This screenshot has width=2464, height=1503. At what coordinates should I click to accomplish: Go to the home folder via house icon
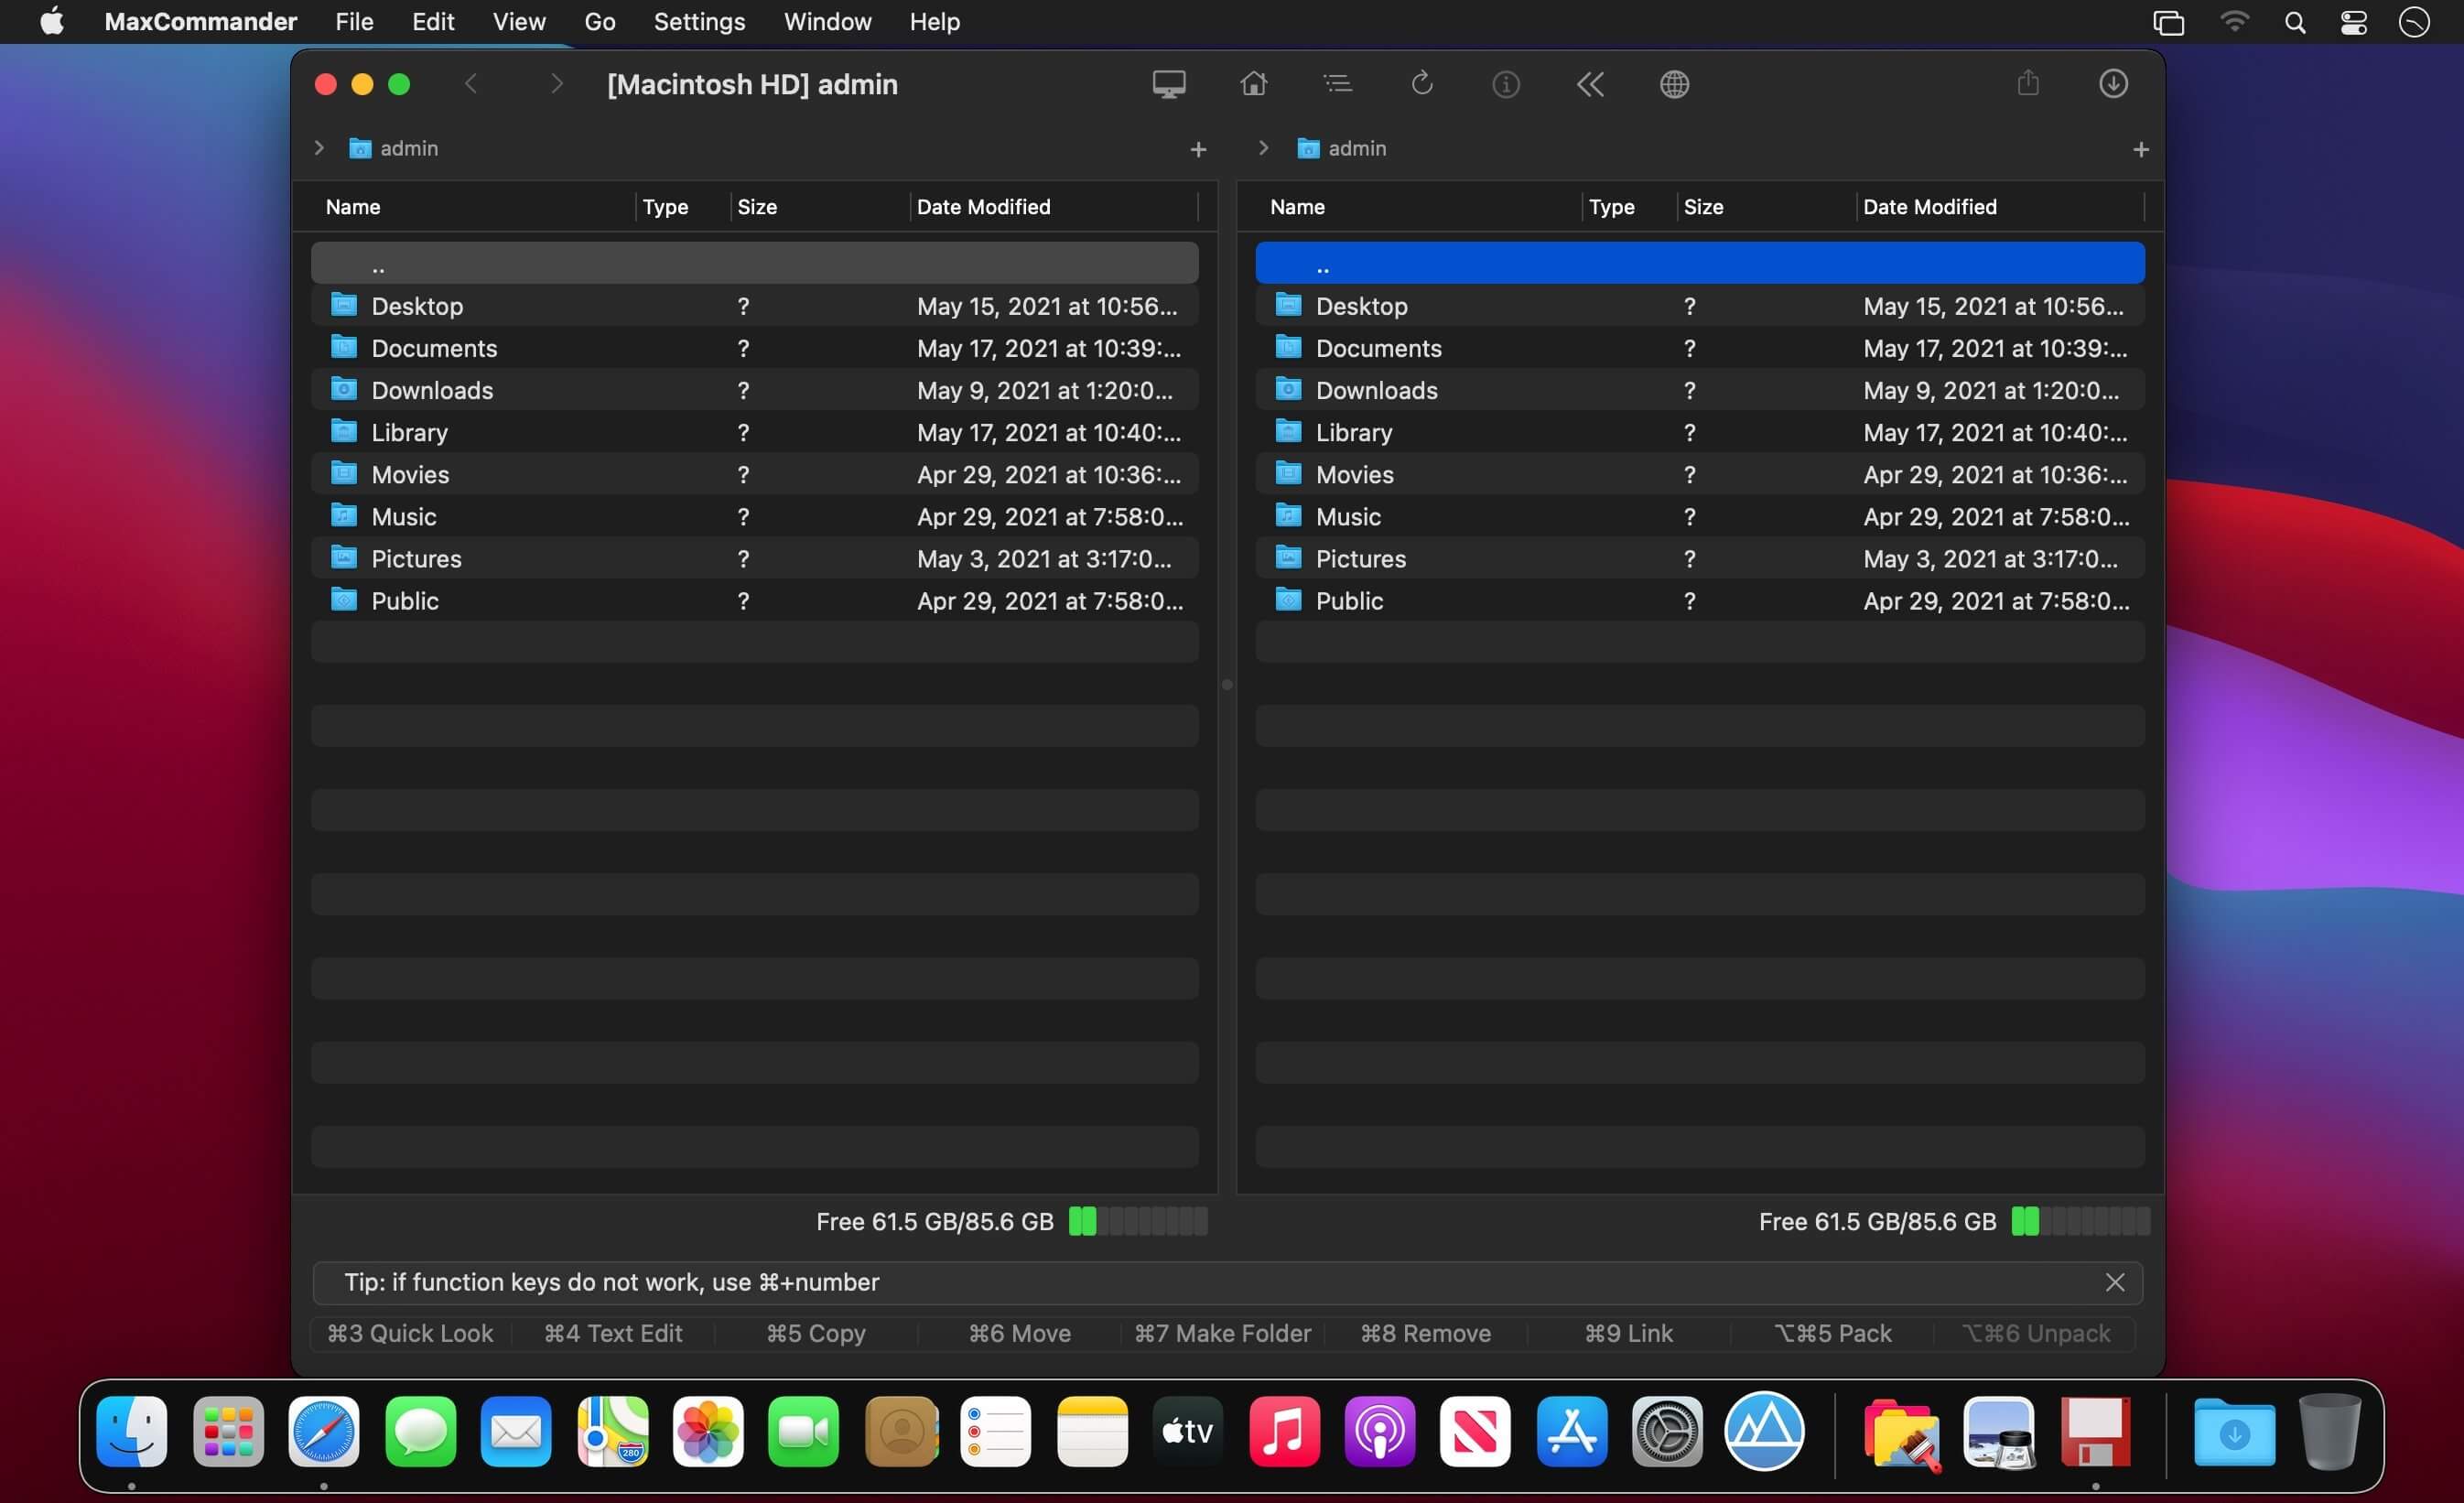click(1253, 84)
